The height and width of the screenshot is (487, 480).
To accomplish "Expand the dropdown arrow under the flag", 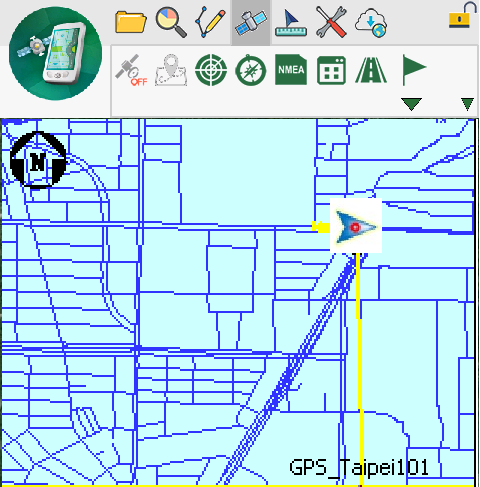I will coord(411,104).
